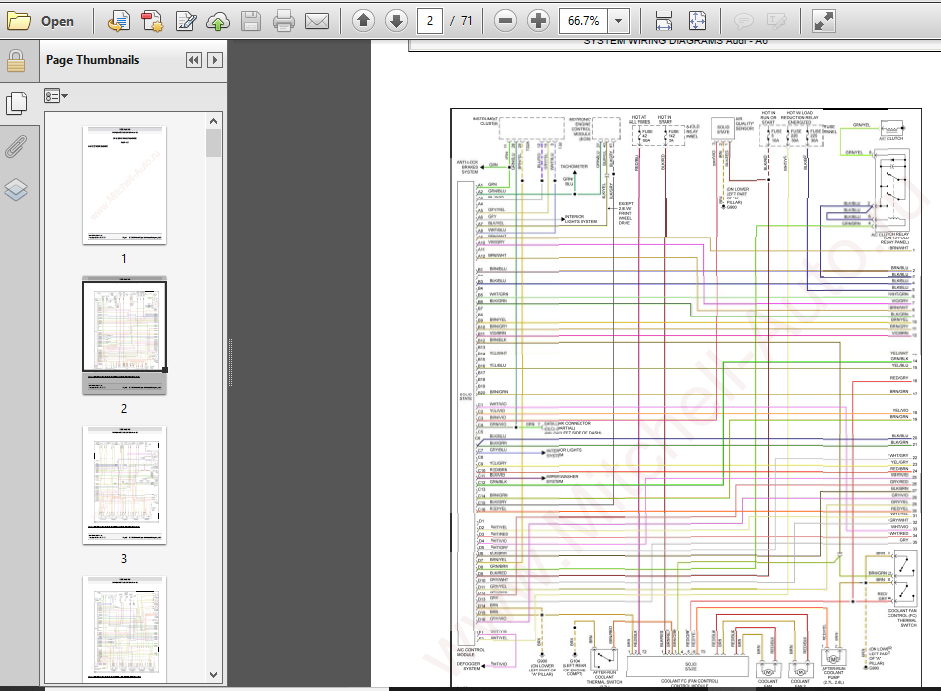This screenshot has width=941, height=691.
Task: Click the Add Comment bubble icon
Action: tap(744, 22)
